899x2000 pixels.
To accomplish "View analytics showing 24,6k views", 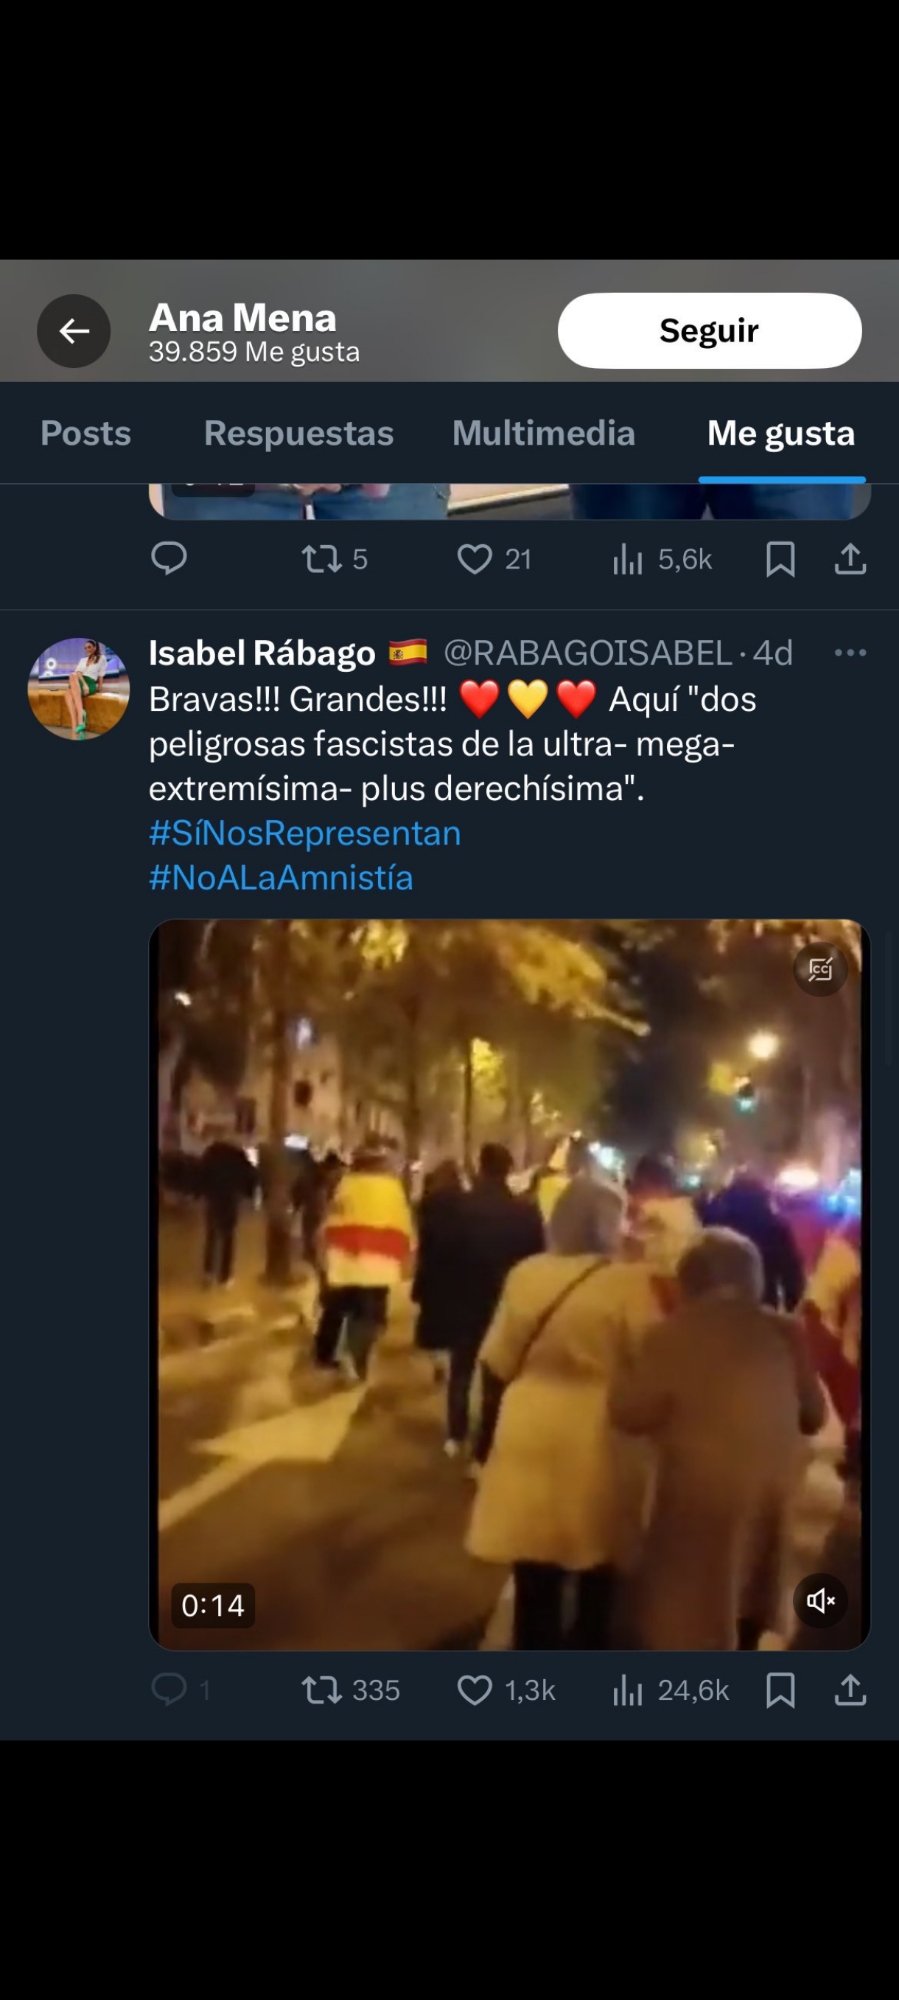I will (x=671, y=1690).
